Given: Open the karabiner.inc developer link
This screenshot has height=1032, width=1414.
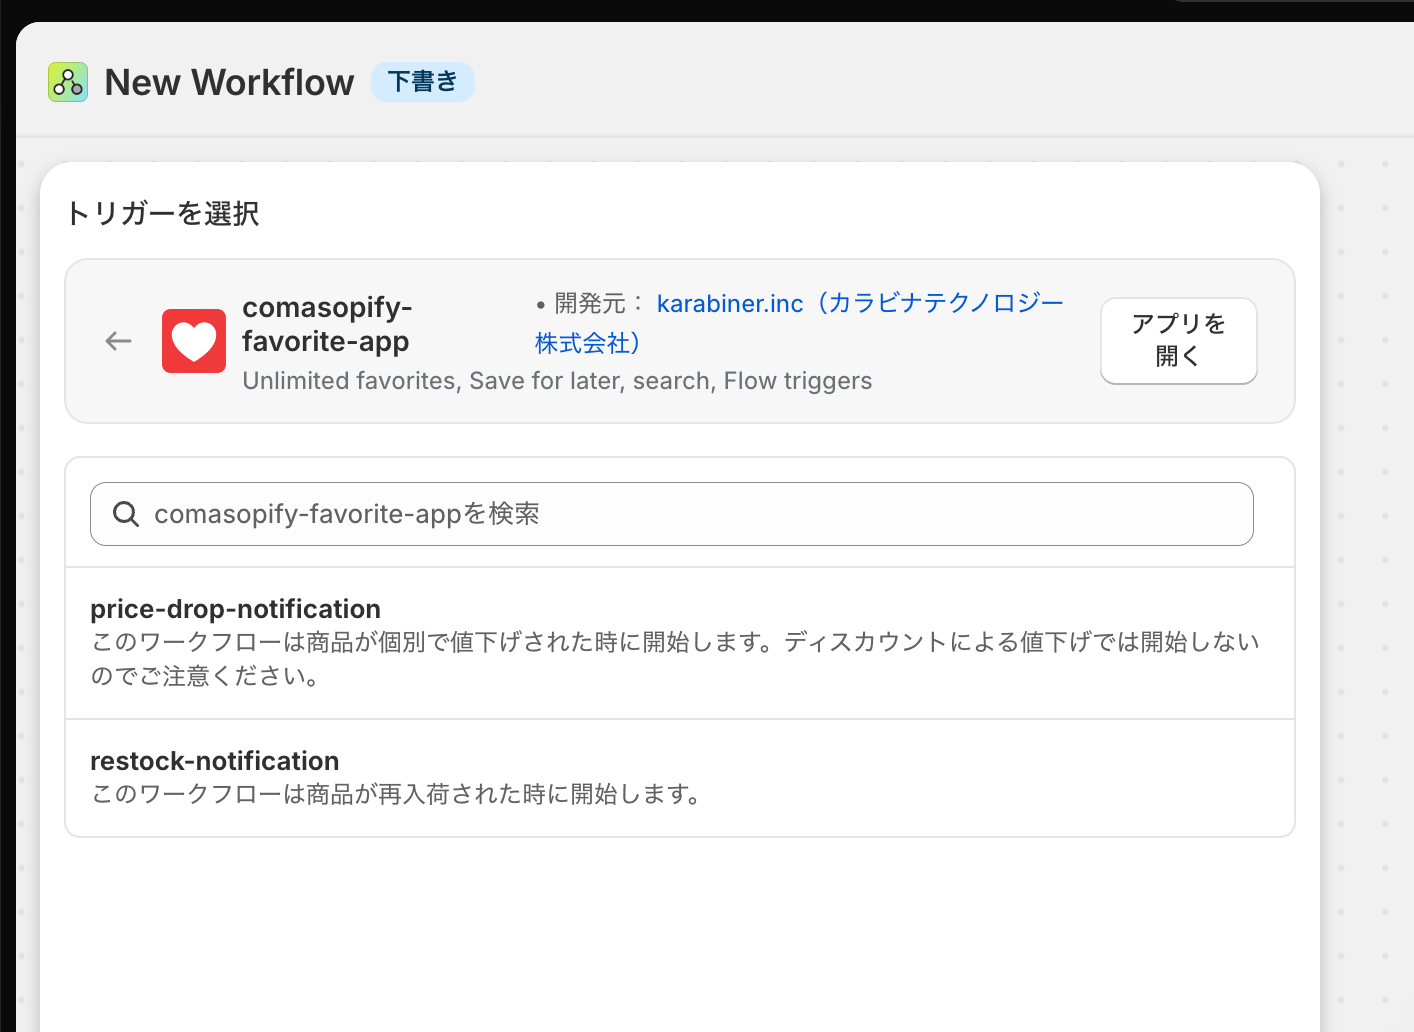Looking at the screenshot, I should coord(799,322).
